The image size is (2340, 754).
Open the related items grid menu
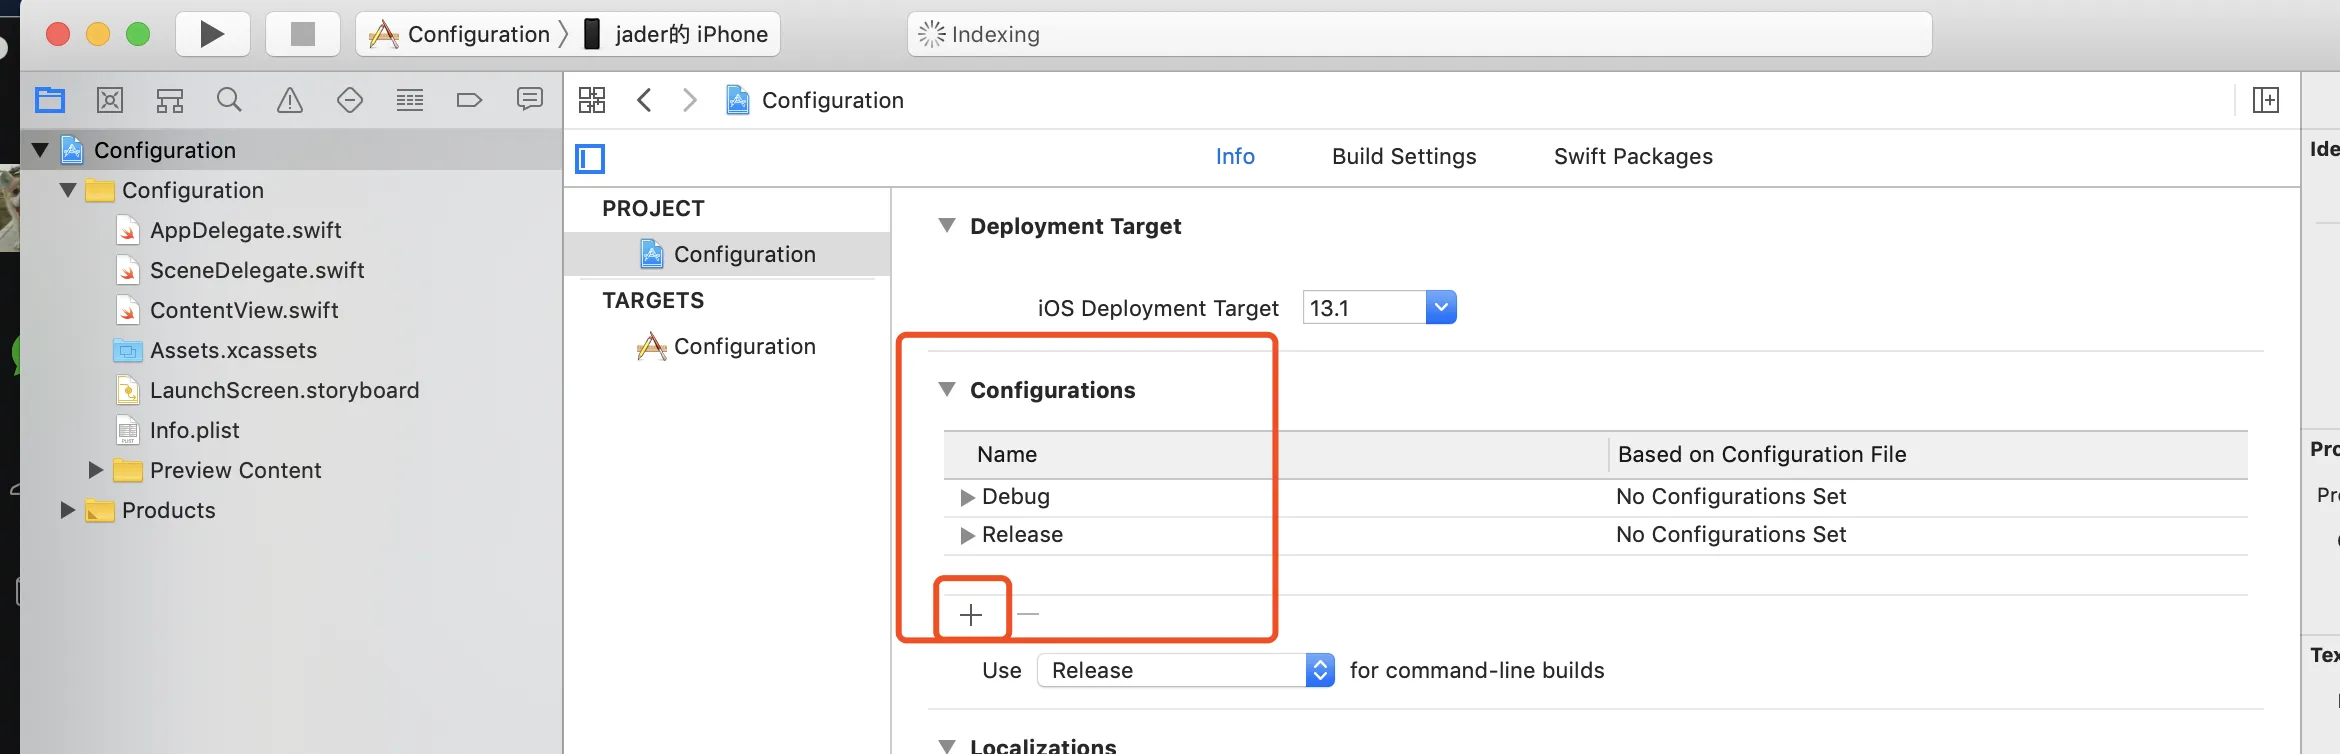click(592, 100)
